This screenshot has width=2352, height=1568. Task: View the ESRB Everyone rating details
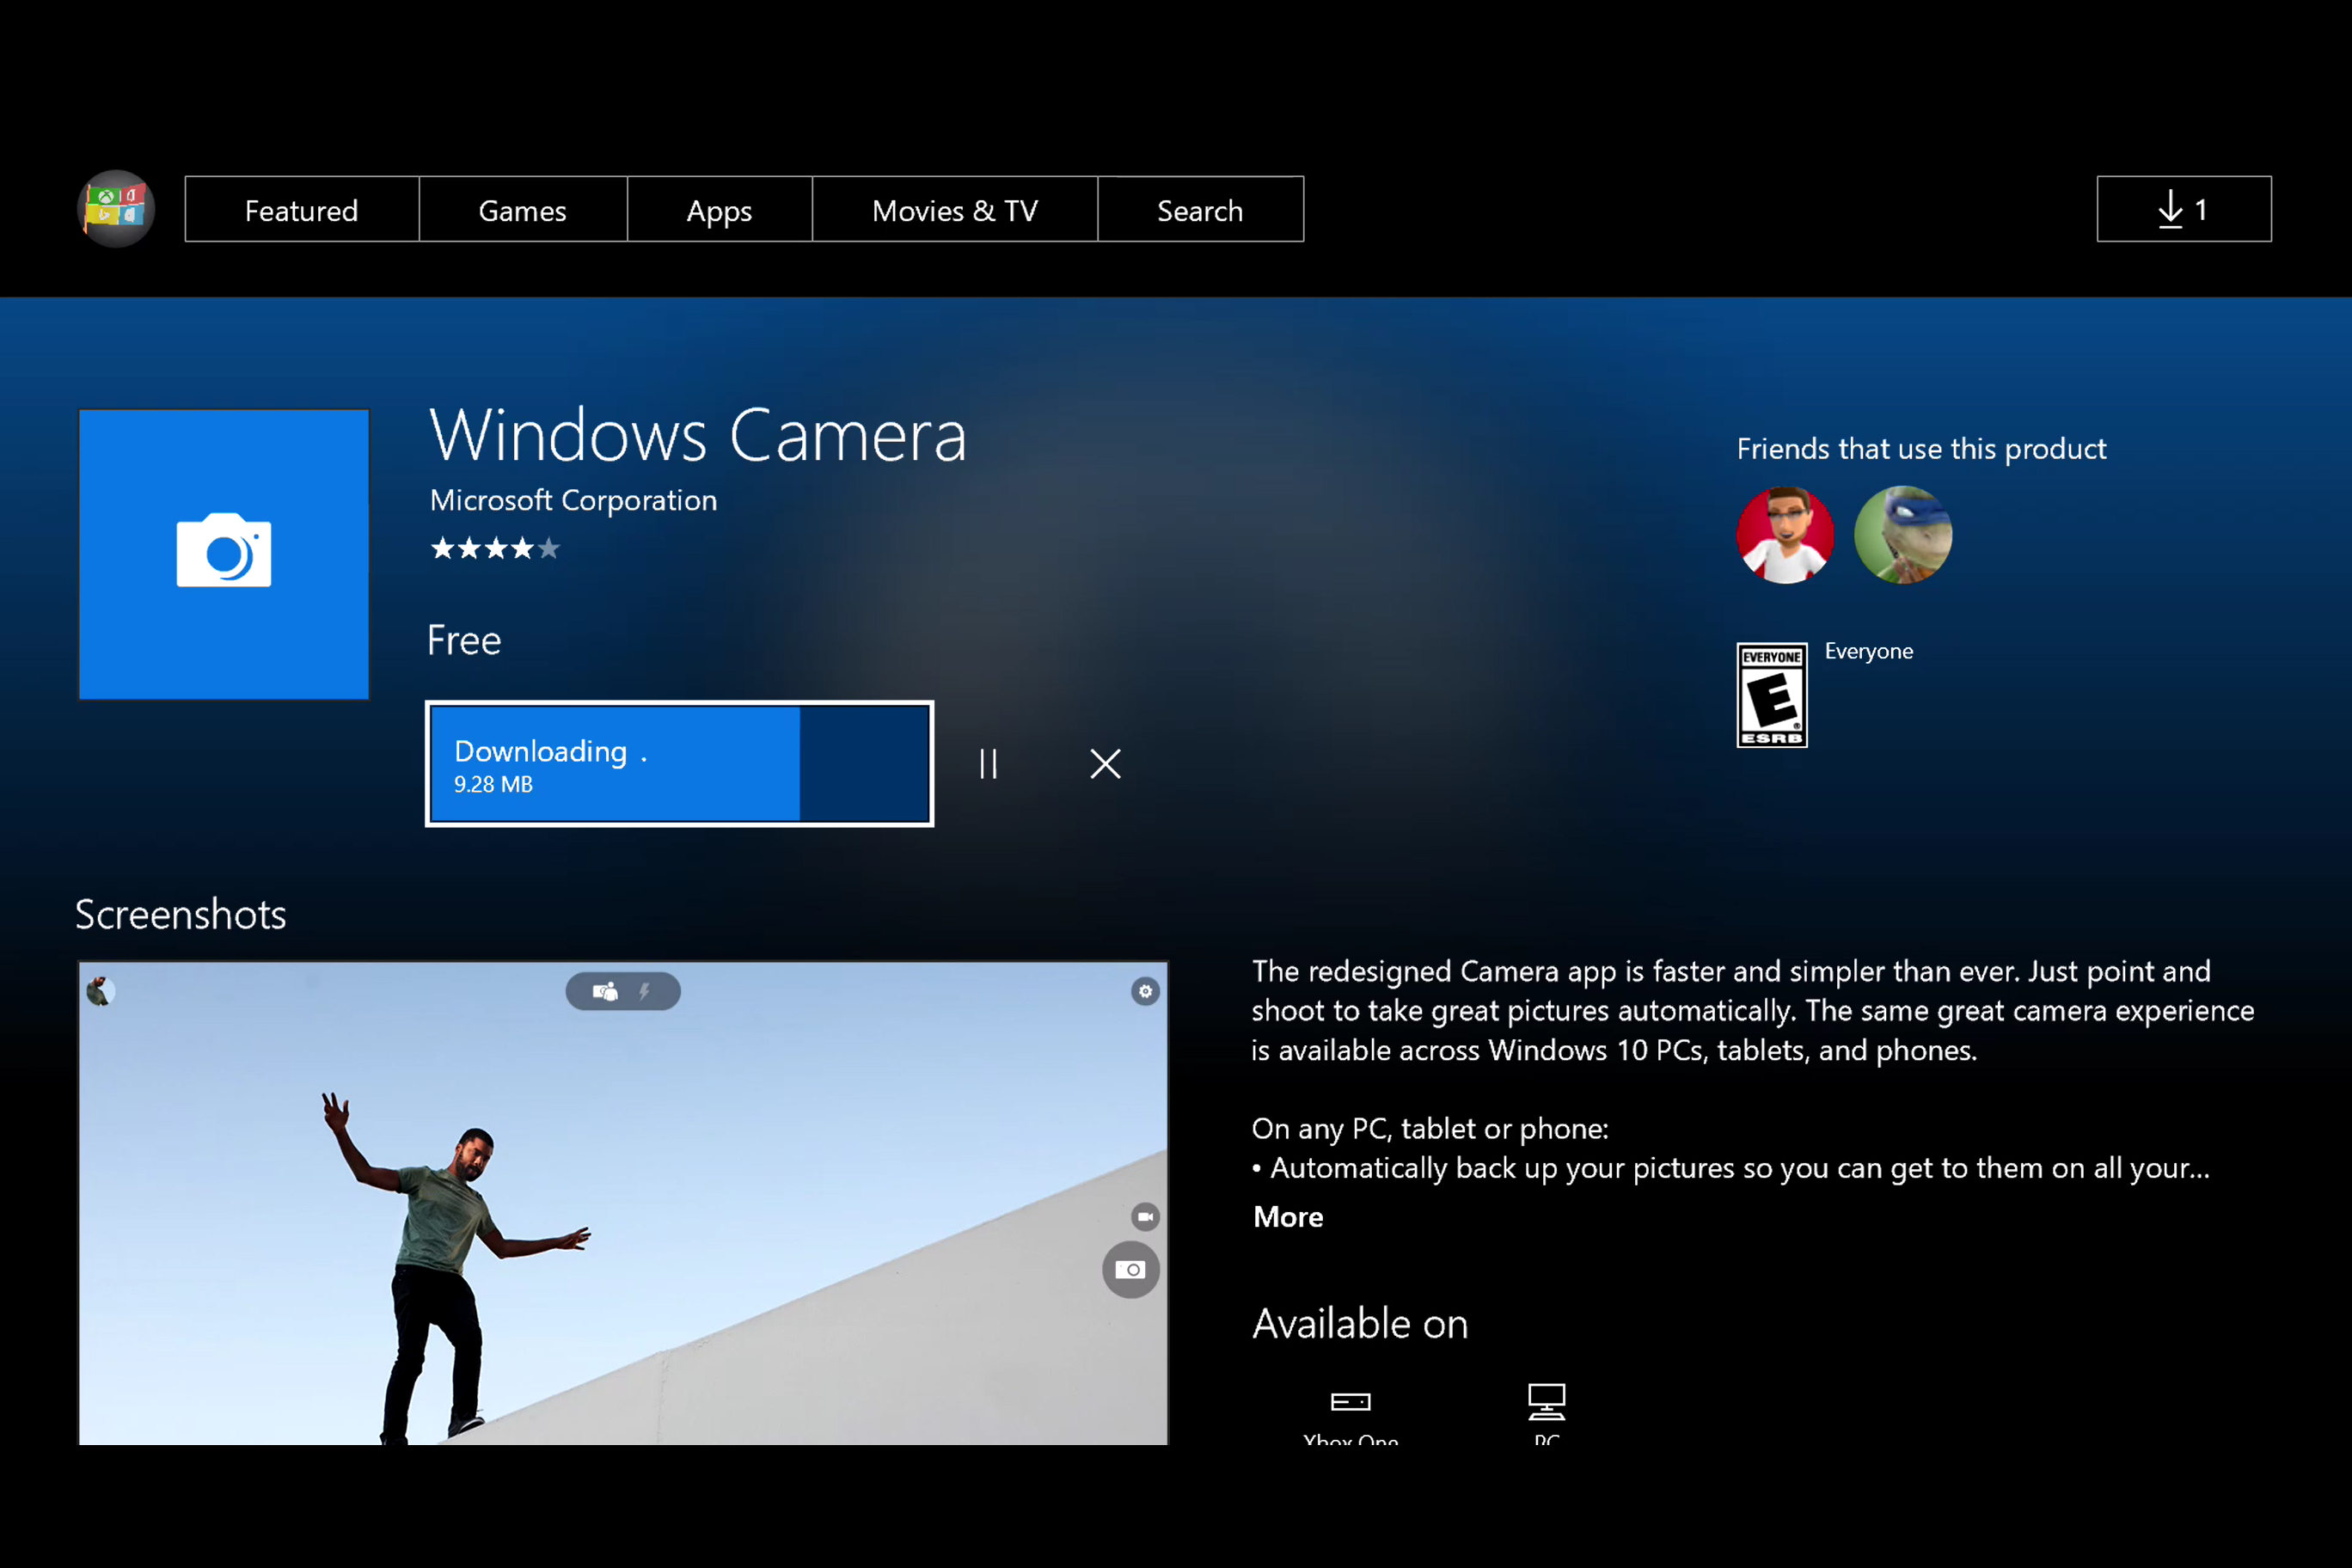(1771, 694)
